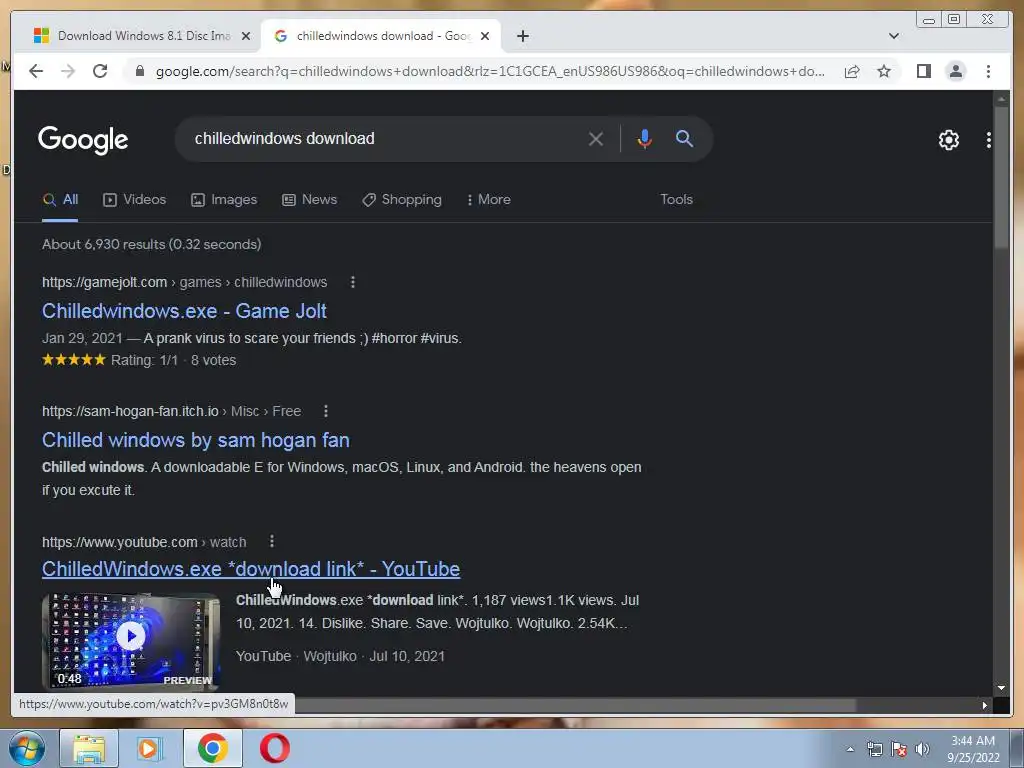This screenshot has height=768, width=1024.
Task: Switch to Videos results
Action: coord(135,199)
